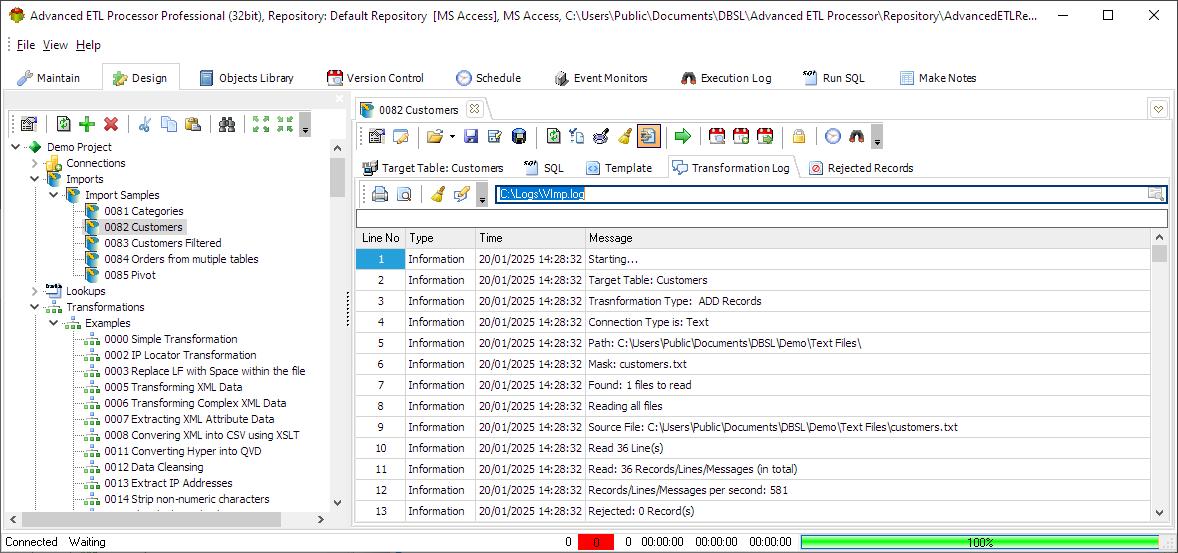Click the open folder icon in import toolbar
The image size is (1178, 553).
pyautogui.click(x=434, y=136)
